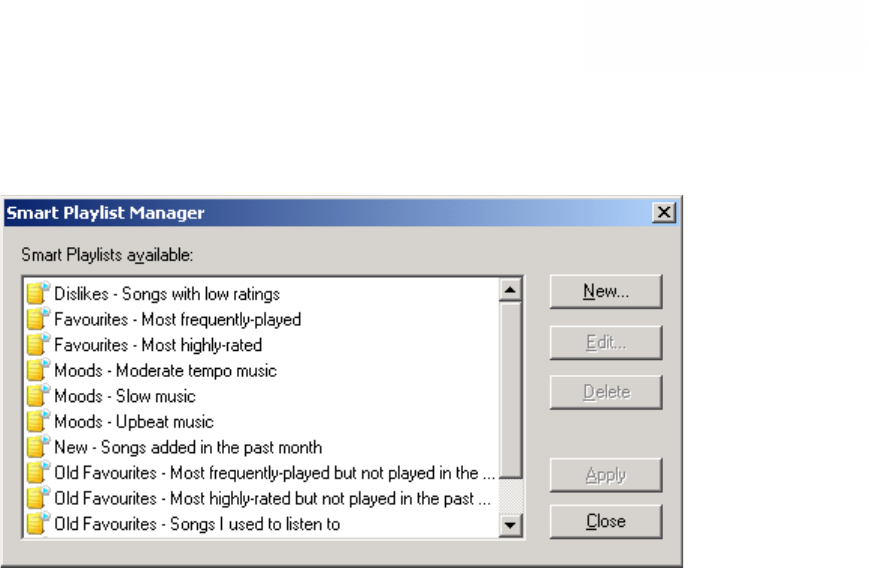Select Old Favourites most highly-rated but not played
Image resolution: width=869 pixels, height=568 pixels.
[x=272, y=498]
